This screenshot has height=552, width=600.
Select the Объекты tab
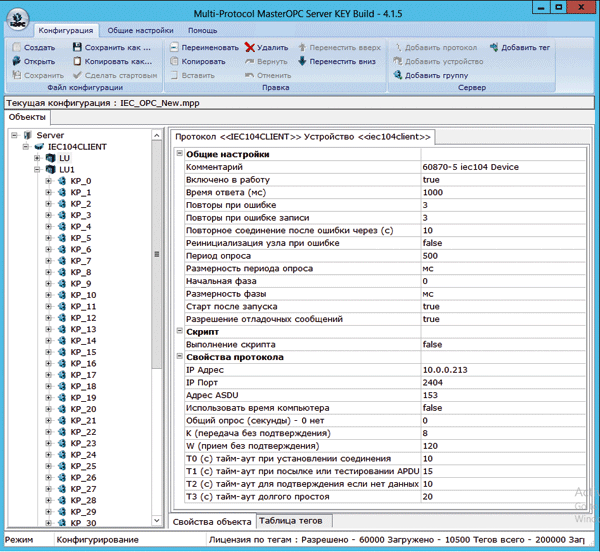[x=27, y=117]
